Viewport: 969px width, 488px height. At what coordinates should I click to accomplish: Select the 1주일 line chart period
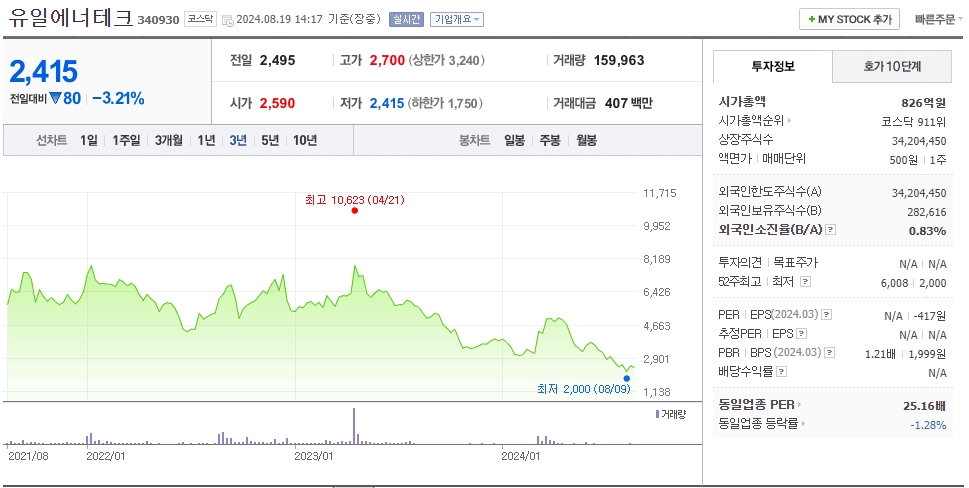pos(126,140)
